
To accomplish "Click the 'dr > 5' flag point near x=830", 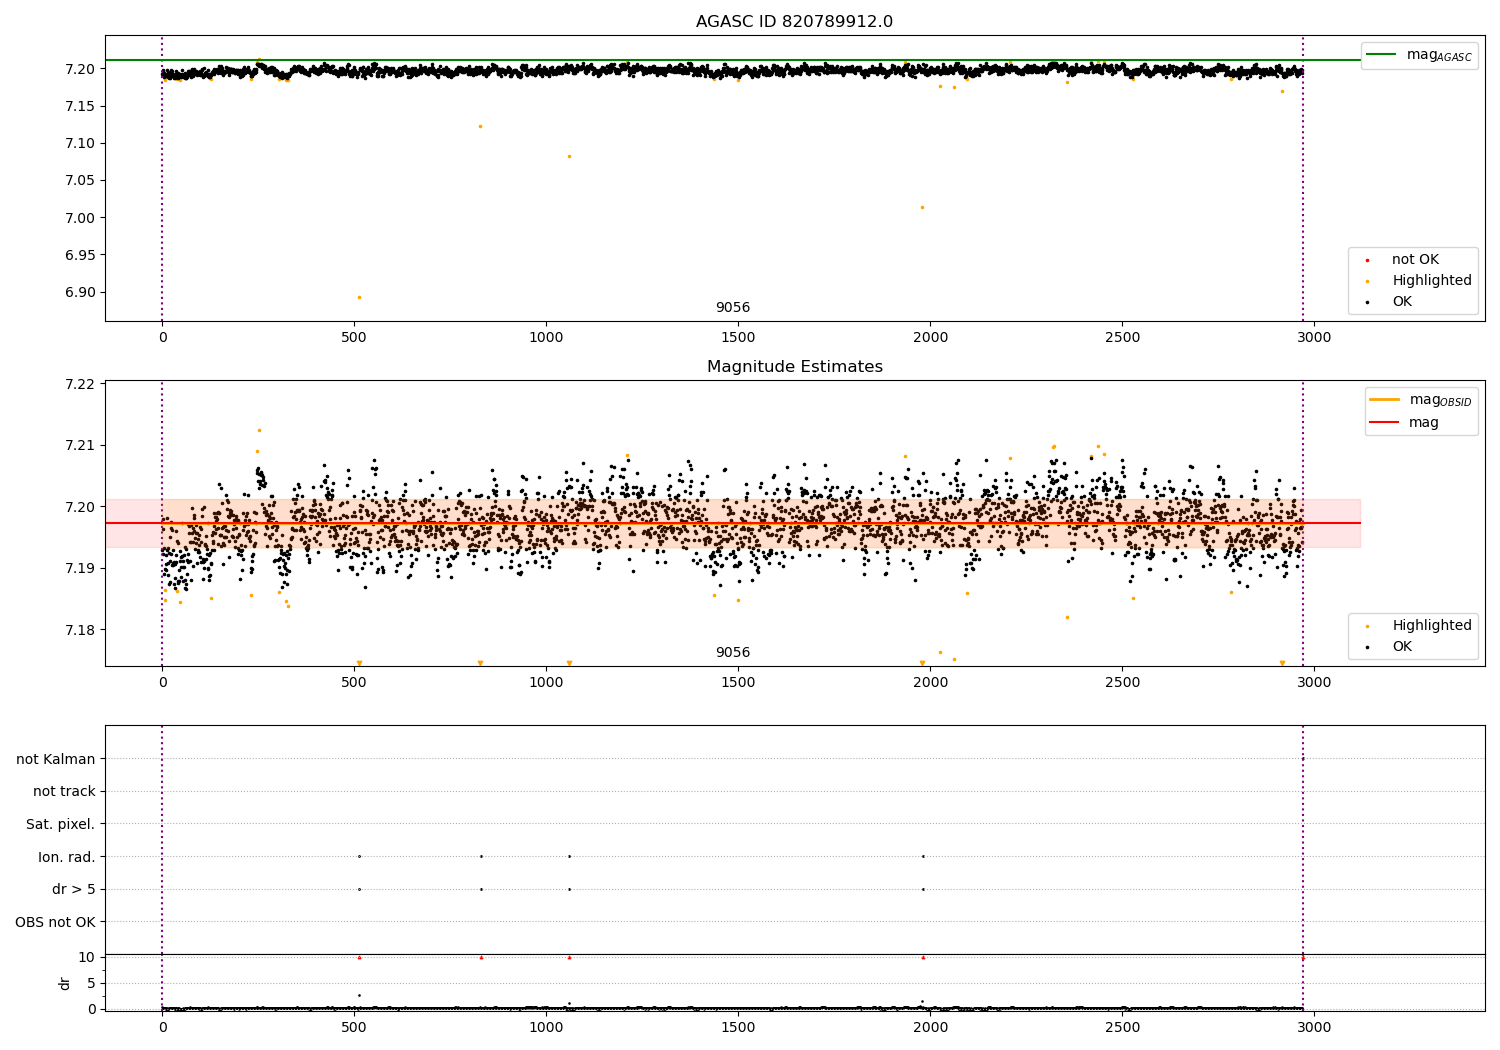I will coord(481,889).
